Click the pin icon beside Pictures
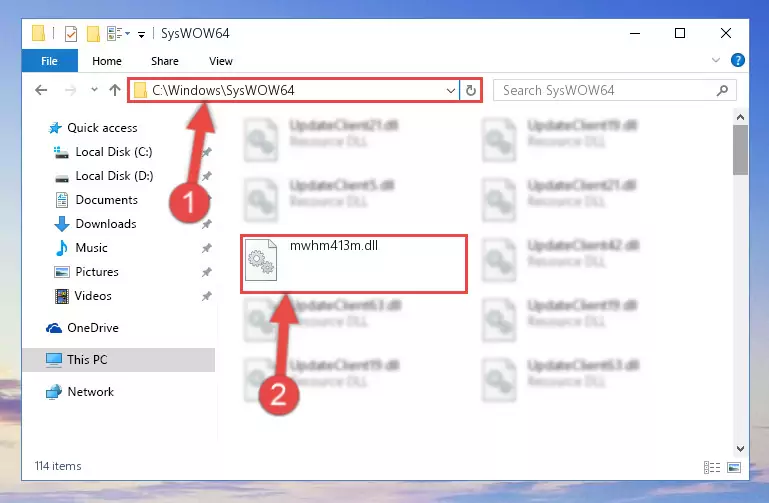The height and width of the screenshot is (503, 769). (x=206, y=272)
